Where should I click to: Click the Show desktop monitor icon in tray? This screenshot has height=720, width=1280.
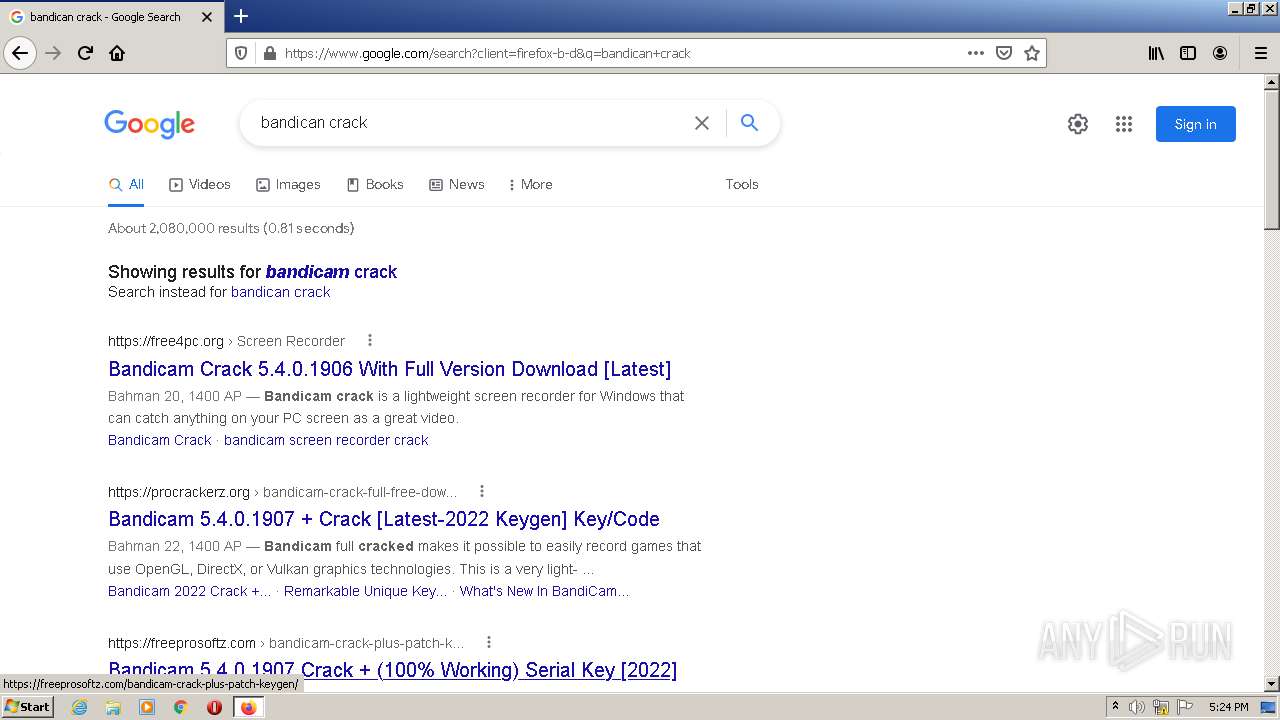click(1268, 707)
